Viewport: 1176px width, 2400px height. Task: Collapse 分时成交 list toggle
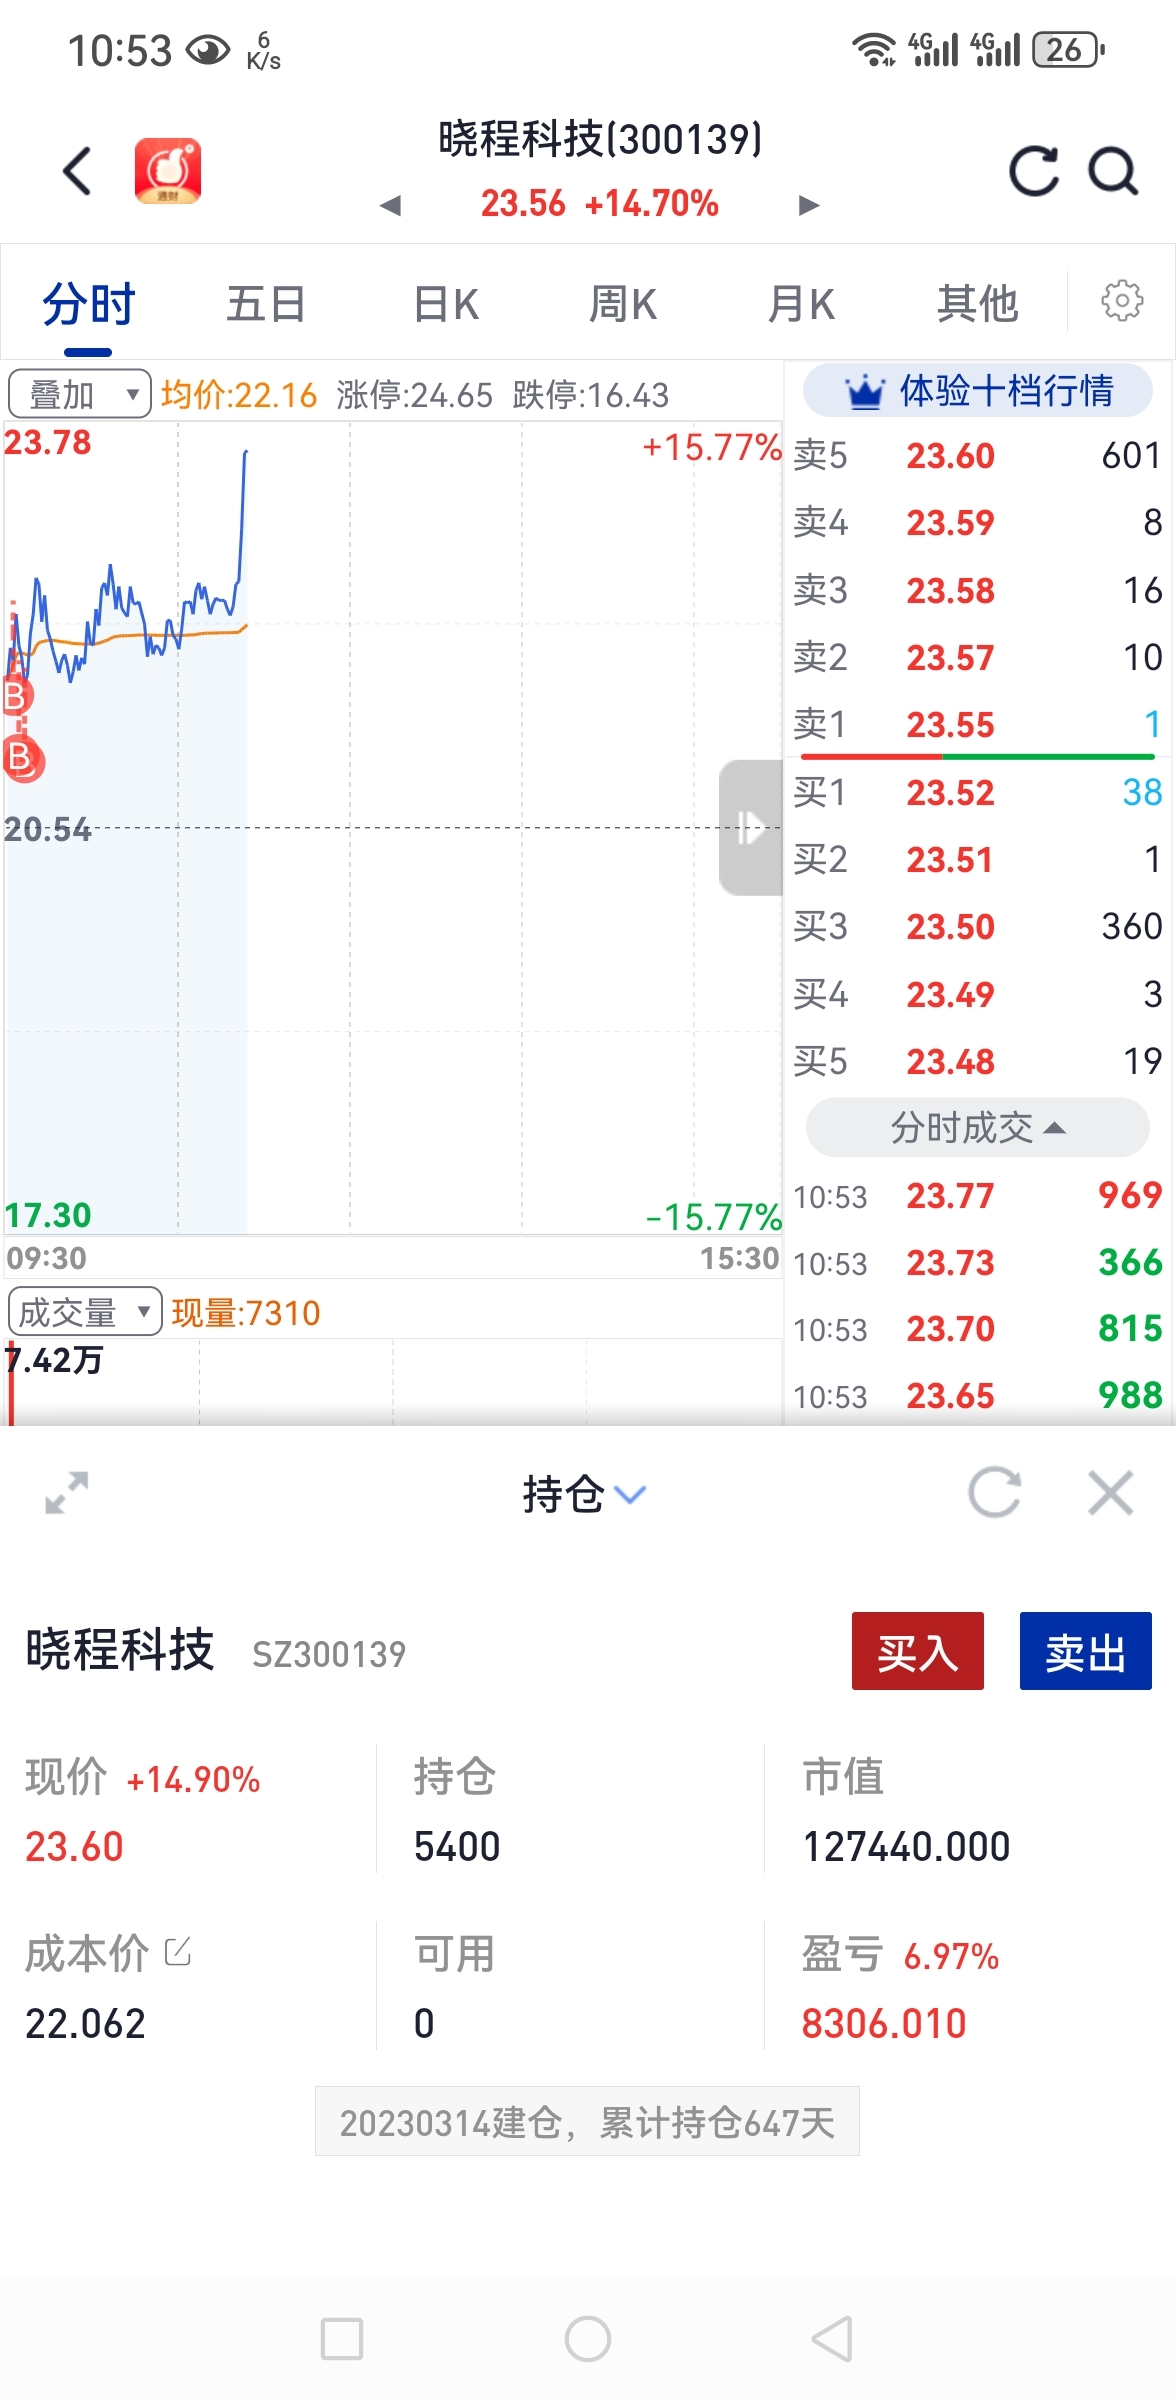[978, 1128]
